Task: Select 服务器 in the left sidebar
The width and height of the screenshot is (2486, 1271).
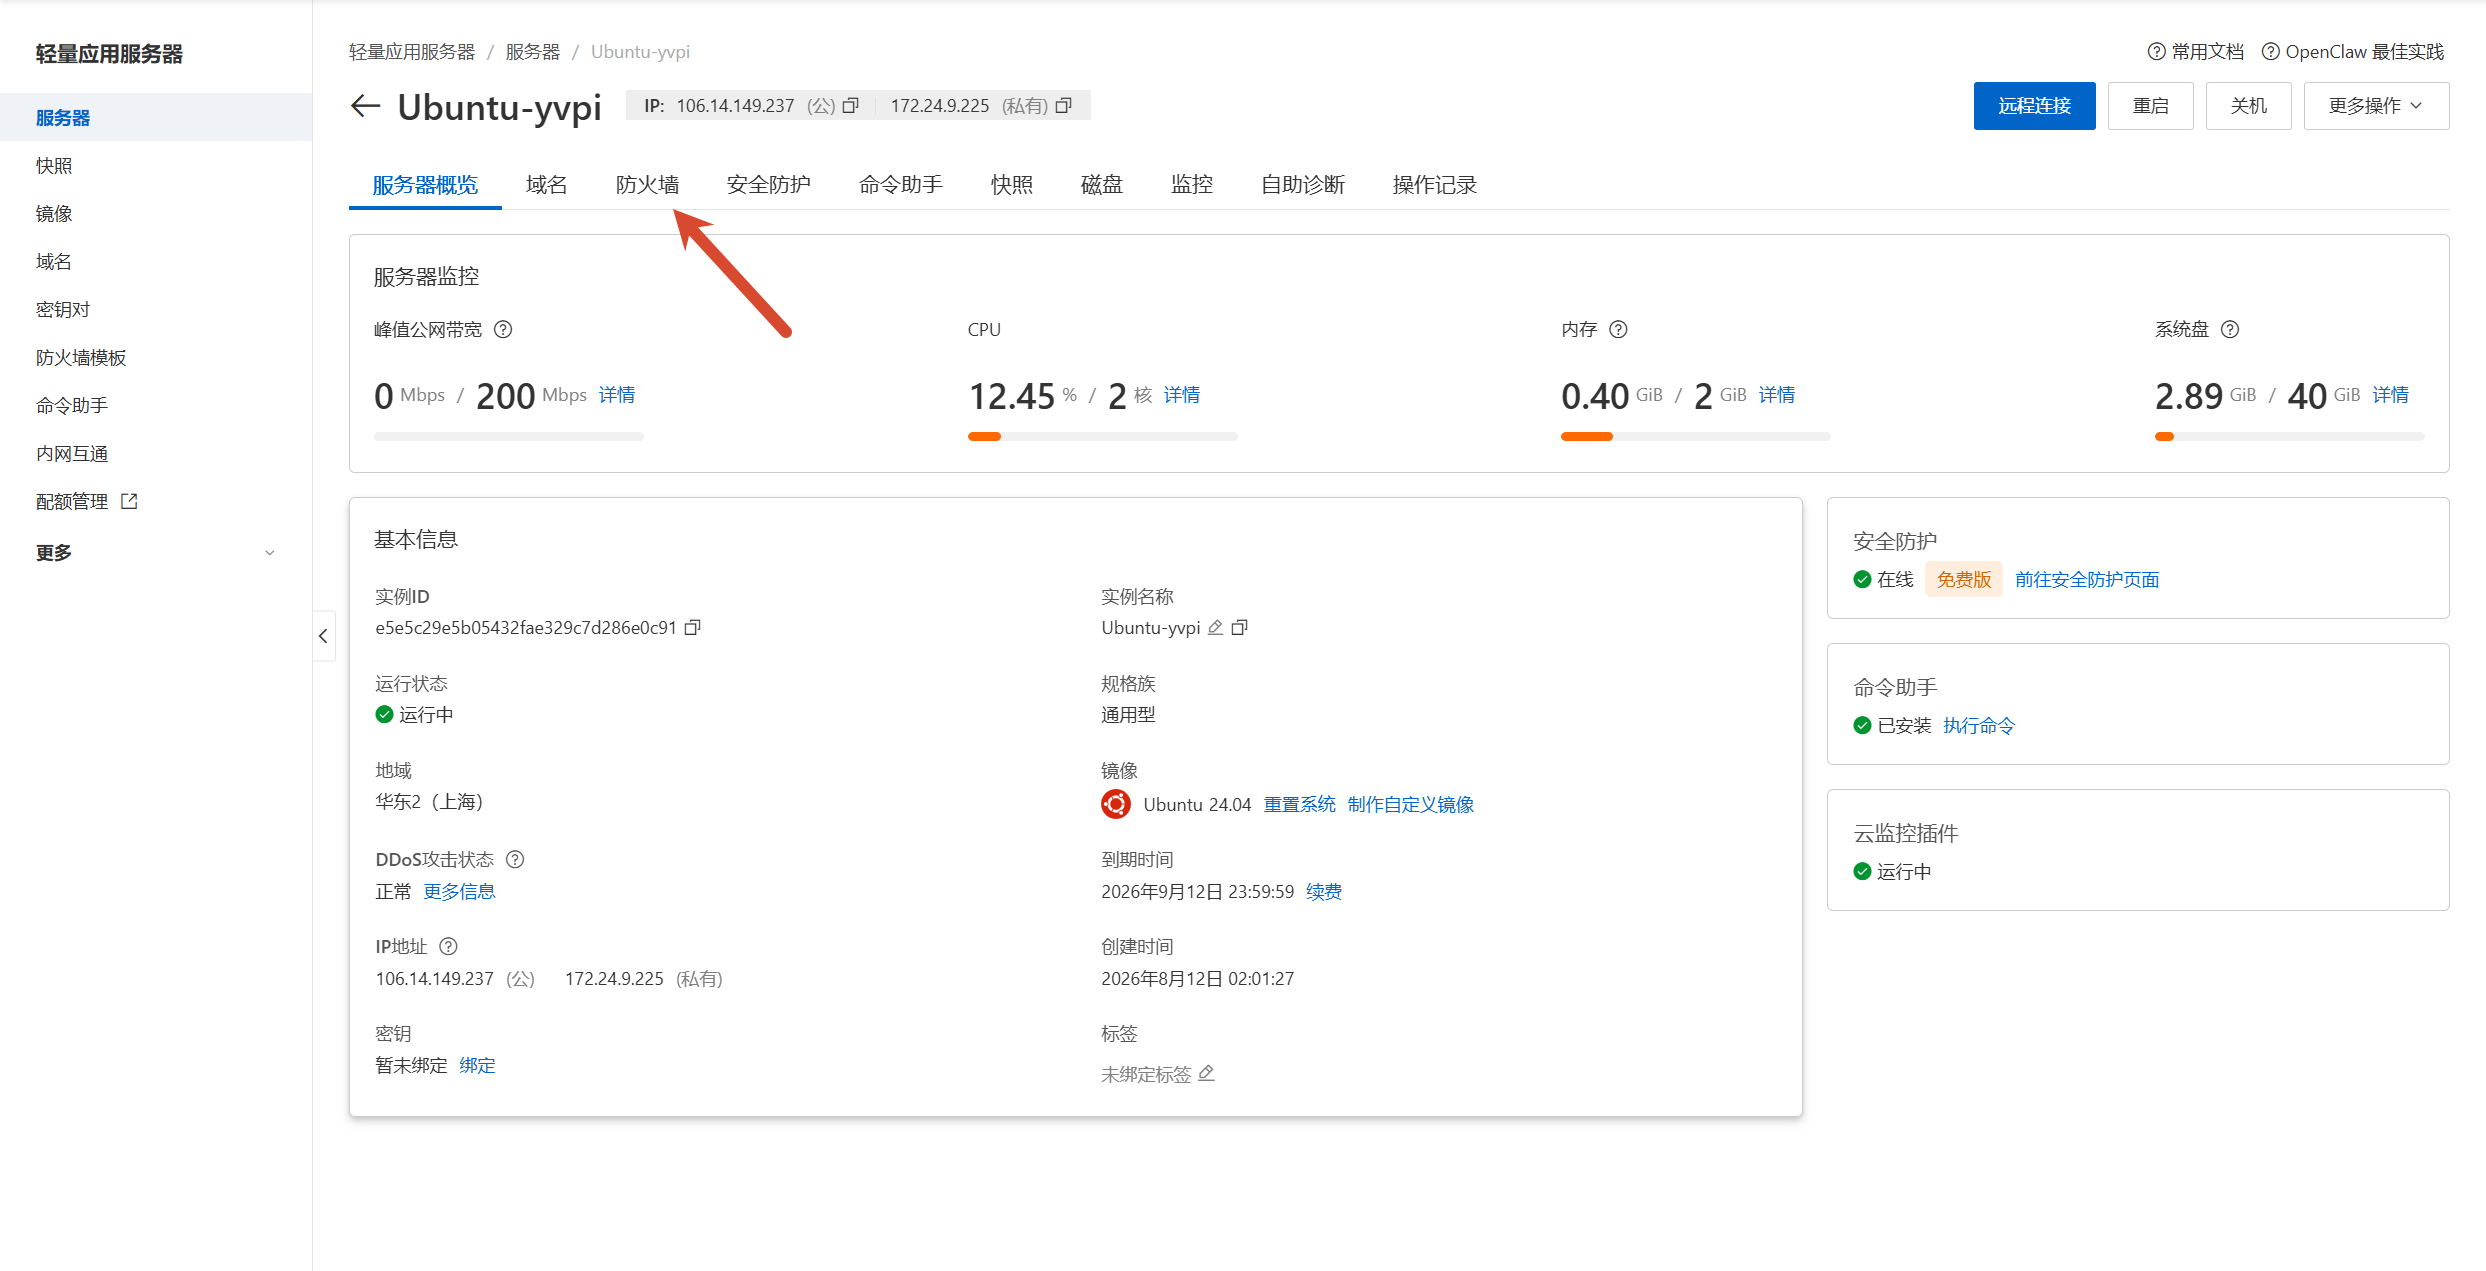Action: (156, 117)
